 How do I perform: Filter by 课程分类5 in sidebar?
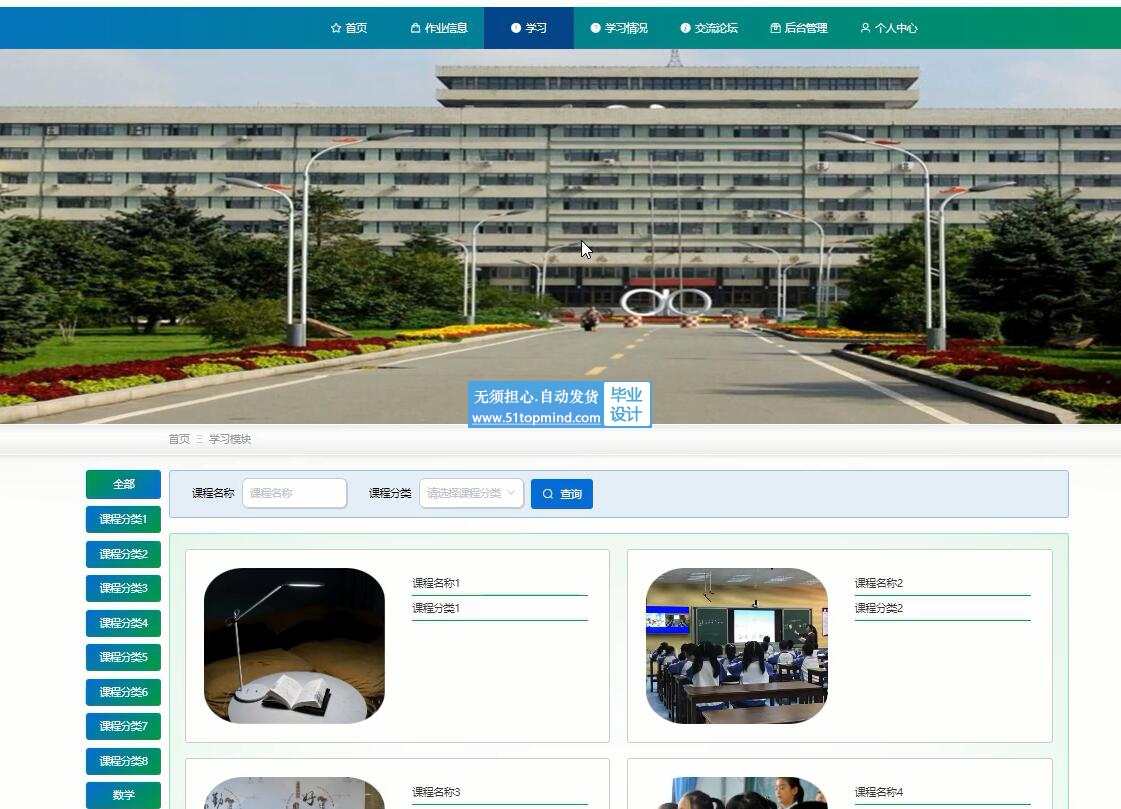coord(124,657)
